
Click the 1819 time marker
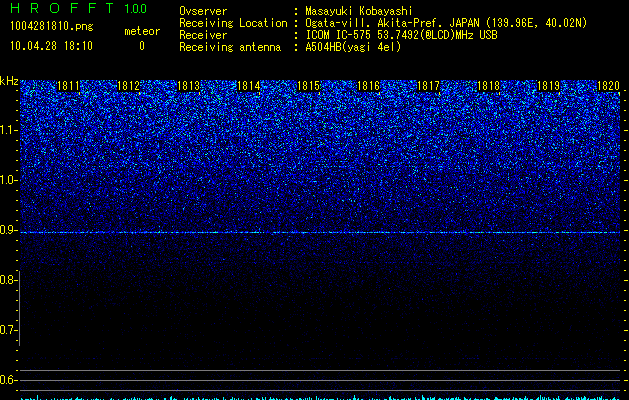click(548, 86)
